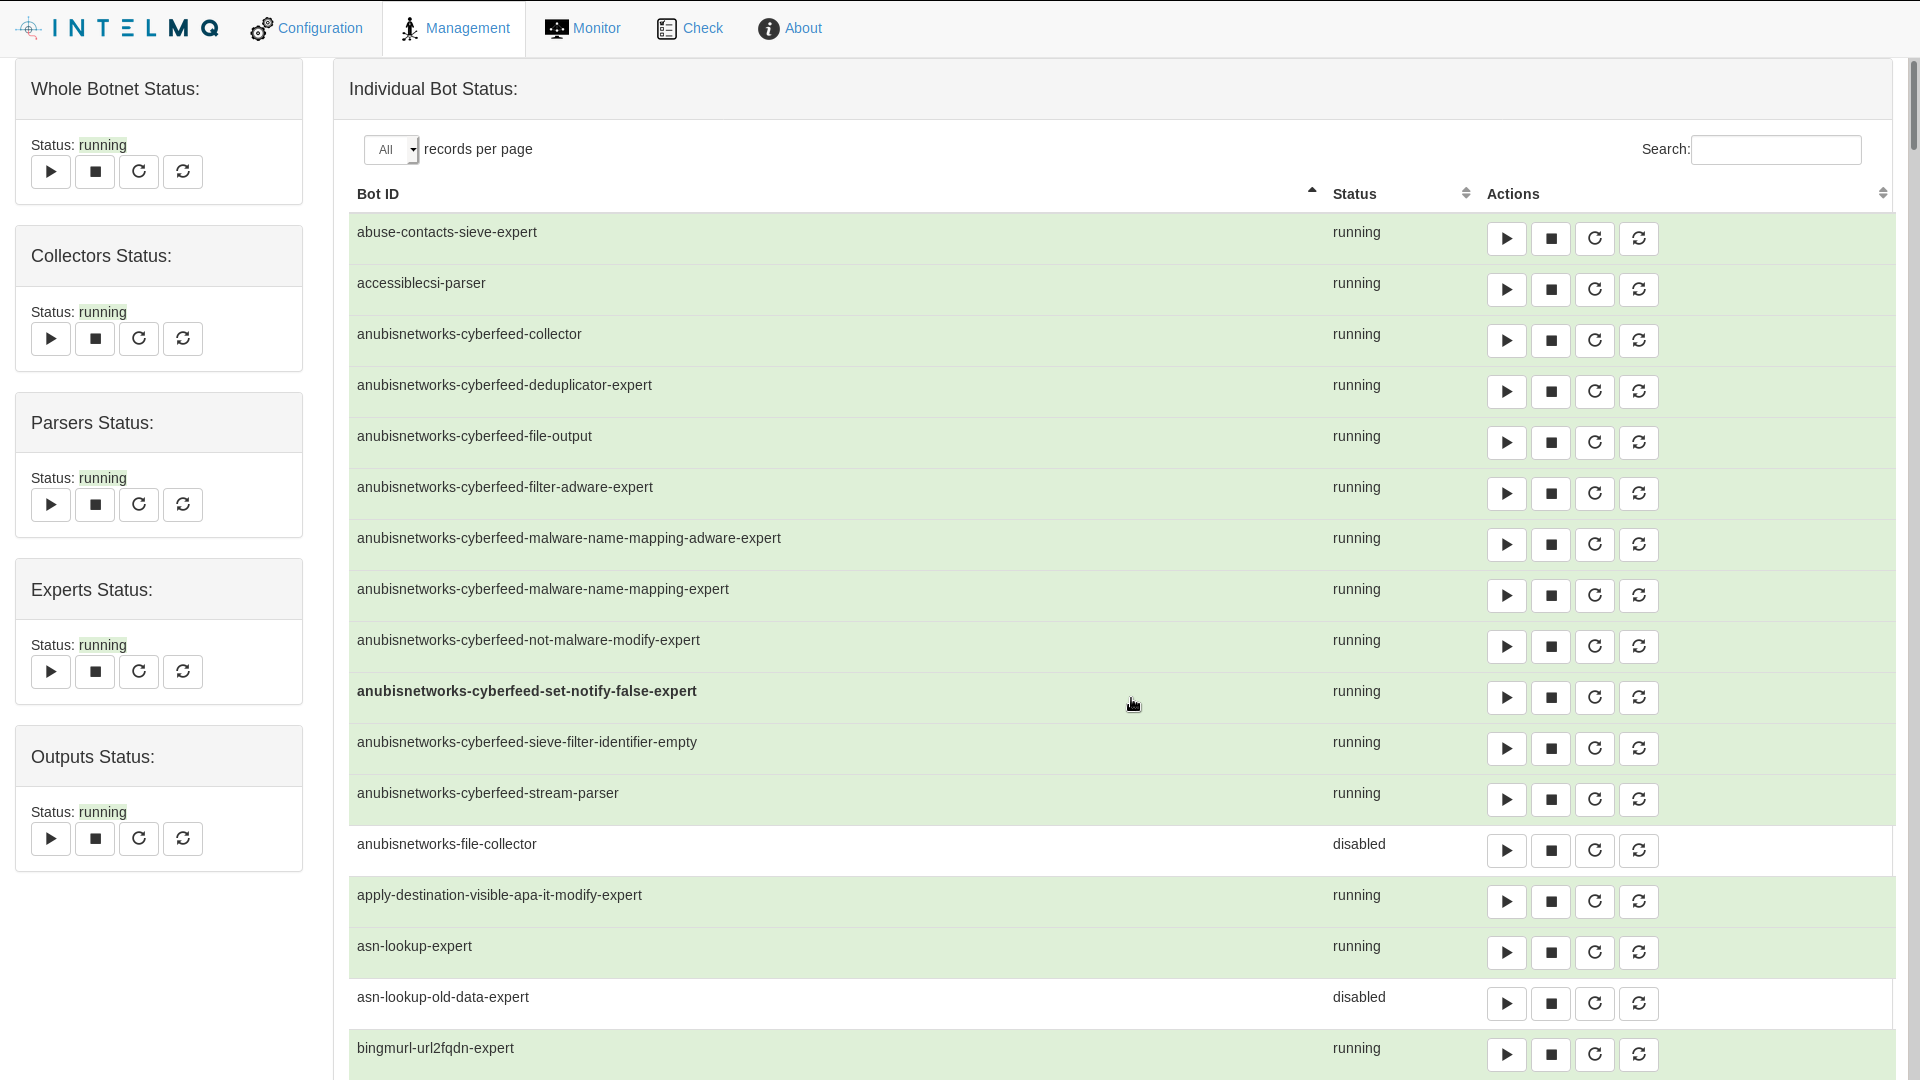Screen dimensions: 1920x1080
Task: Start the disabled asn-lookup-old-data-expert bot
Action: click(1506, 1004)
